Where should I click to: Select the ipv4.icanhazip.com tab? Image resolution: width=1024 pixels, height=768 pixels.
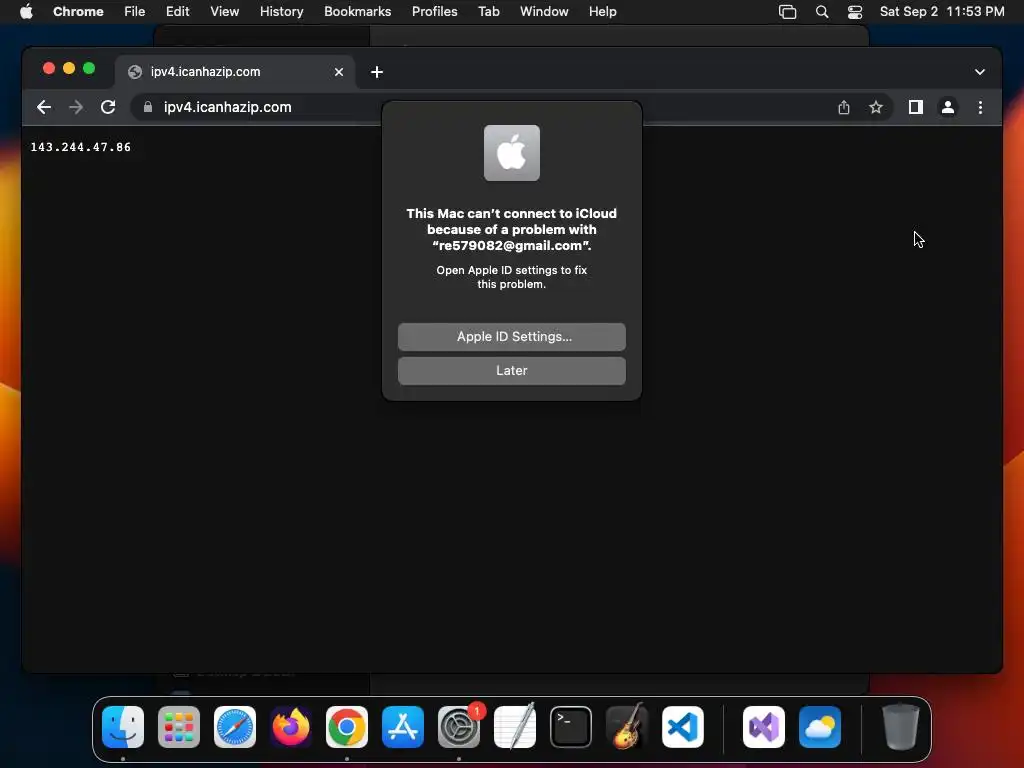pyautogui.click(x=235, y=72)
